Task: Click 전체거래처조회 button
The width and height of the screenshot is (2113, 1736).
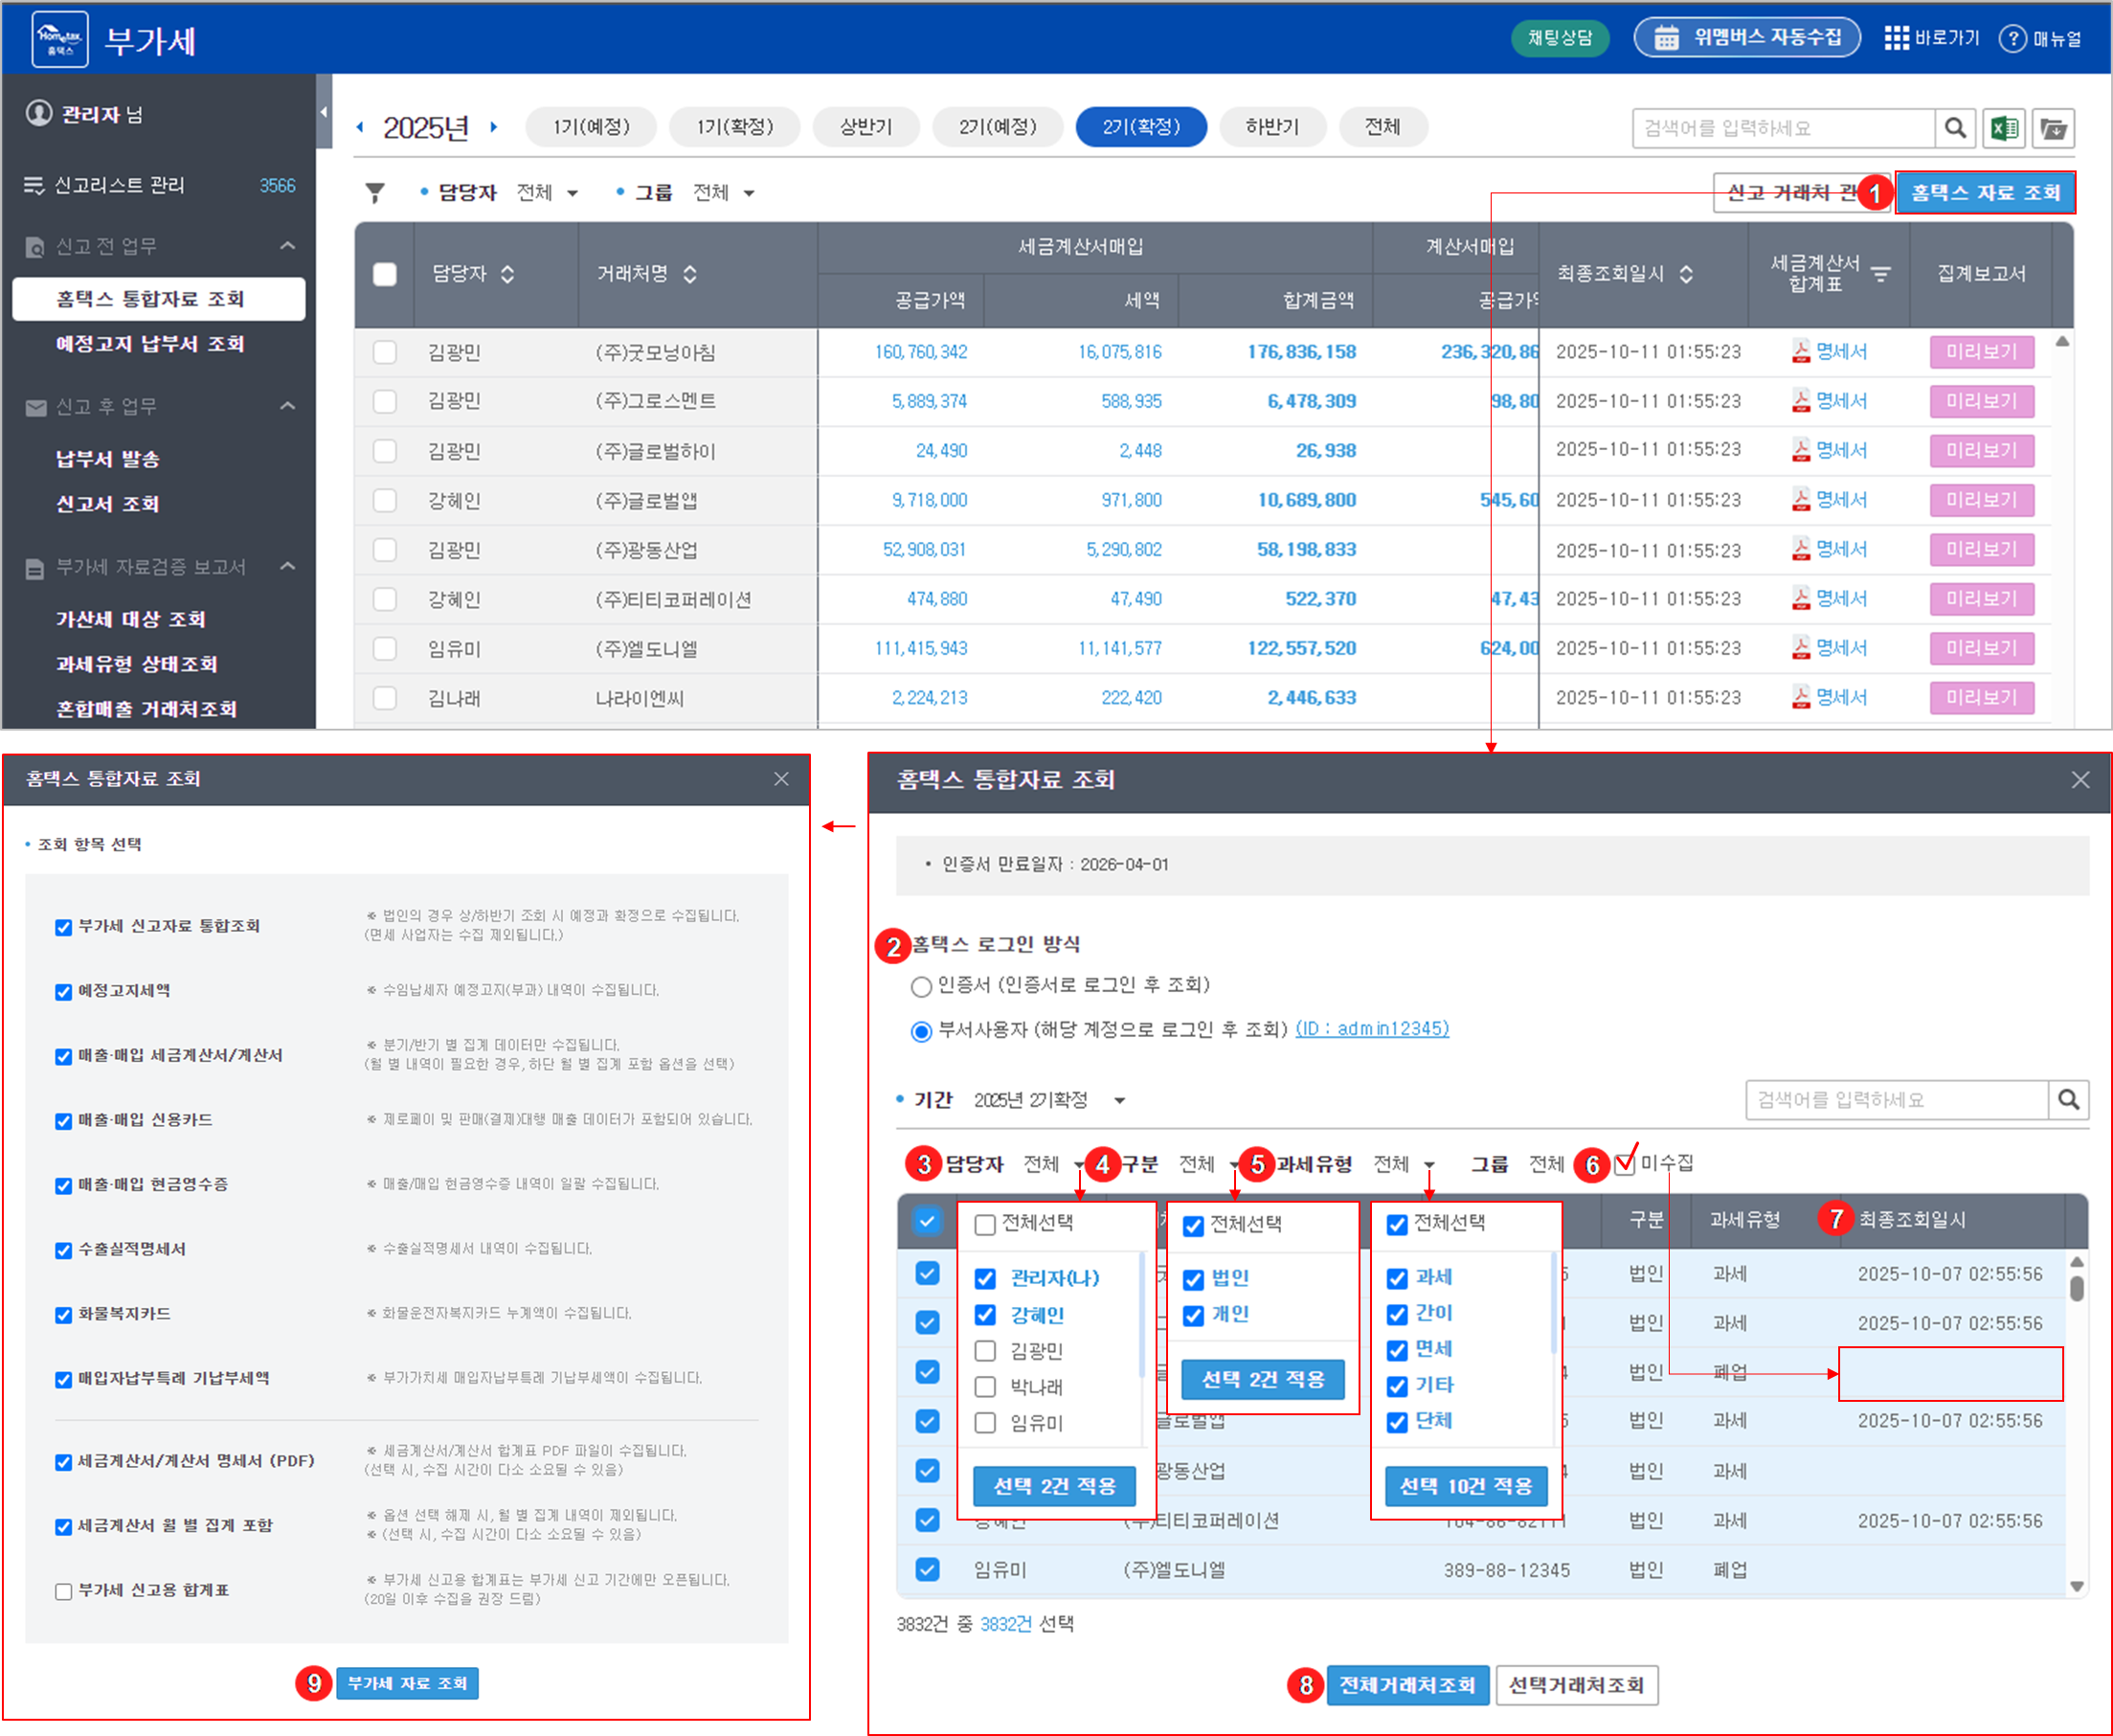Action: tap(1407, 1685)
